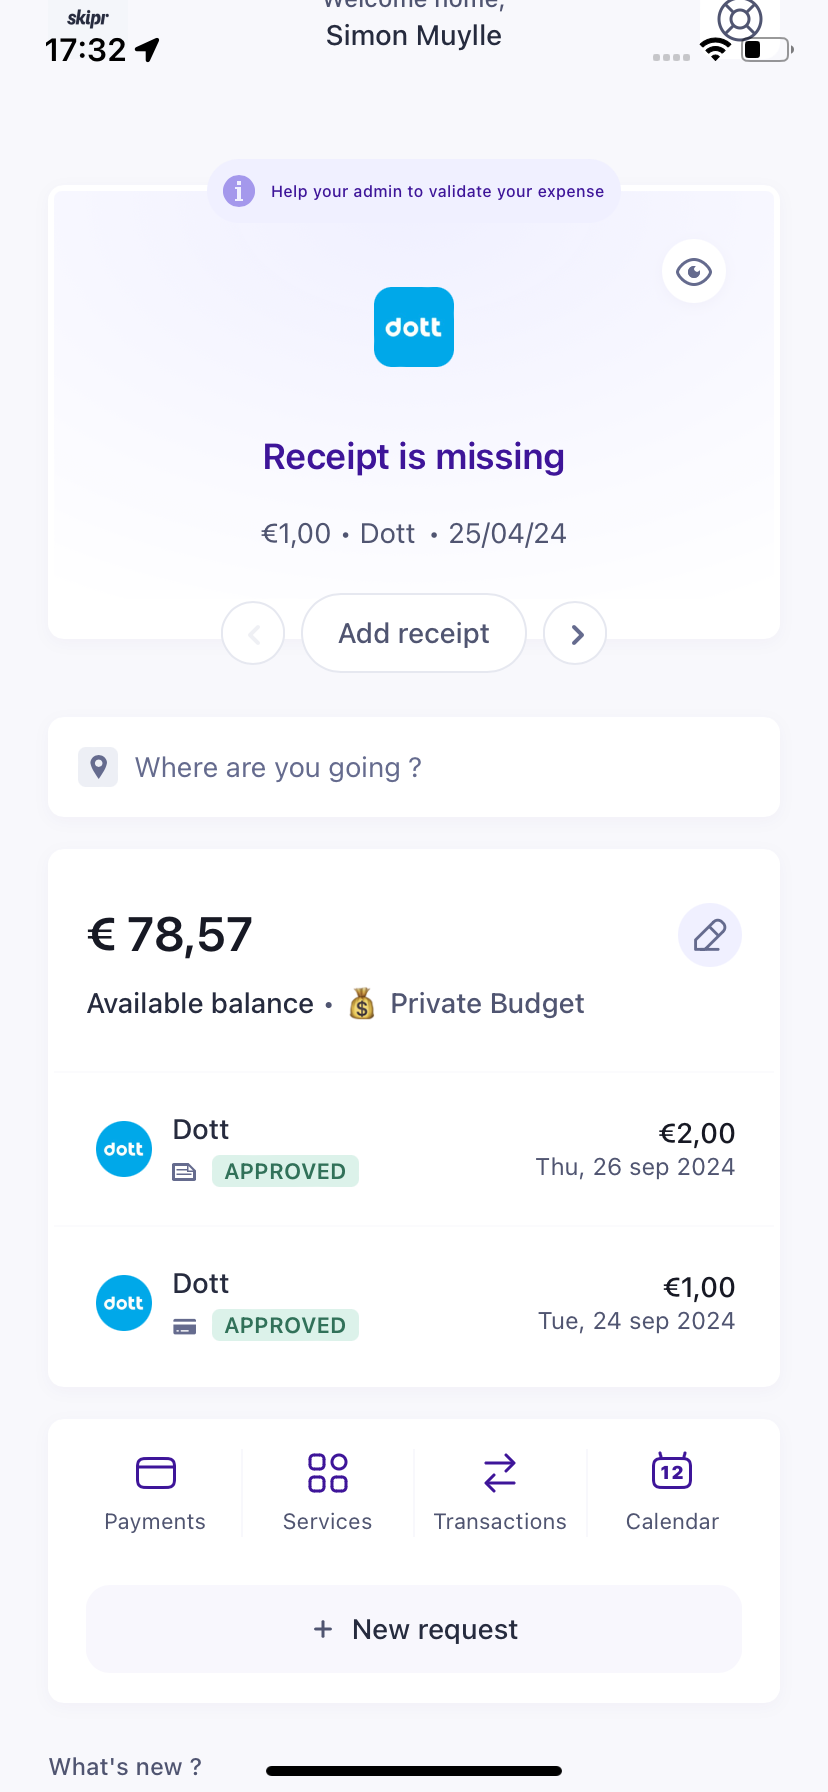Tap the info icon in expense banner
The image size is (828, 1792).
click(x=238, y=191)
